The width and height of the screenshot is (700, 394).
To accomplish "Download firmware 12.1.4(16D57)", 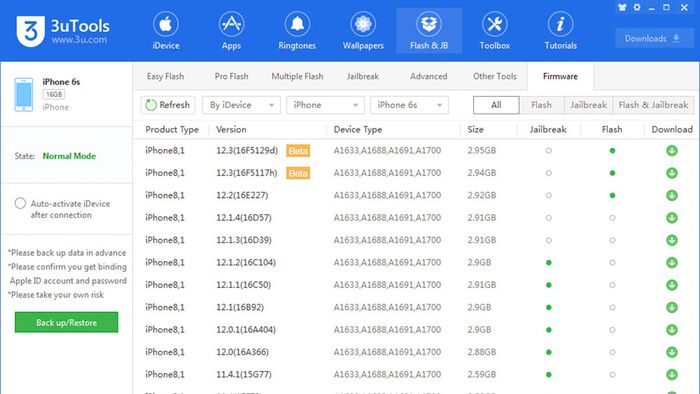I will (672, 218).
